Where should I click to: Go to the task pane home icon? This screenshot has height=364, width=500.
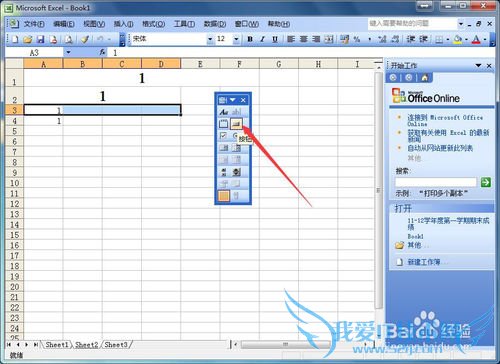424,78
